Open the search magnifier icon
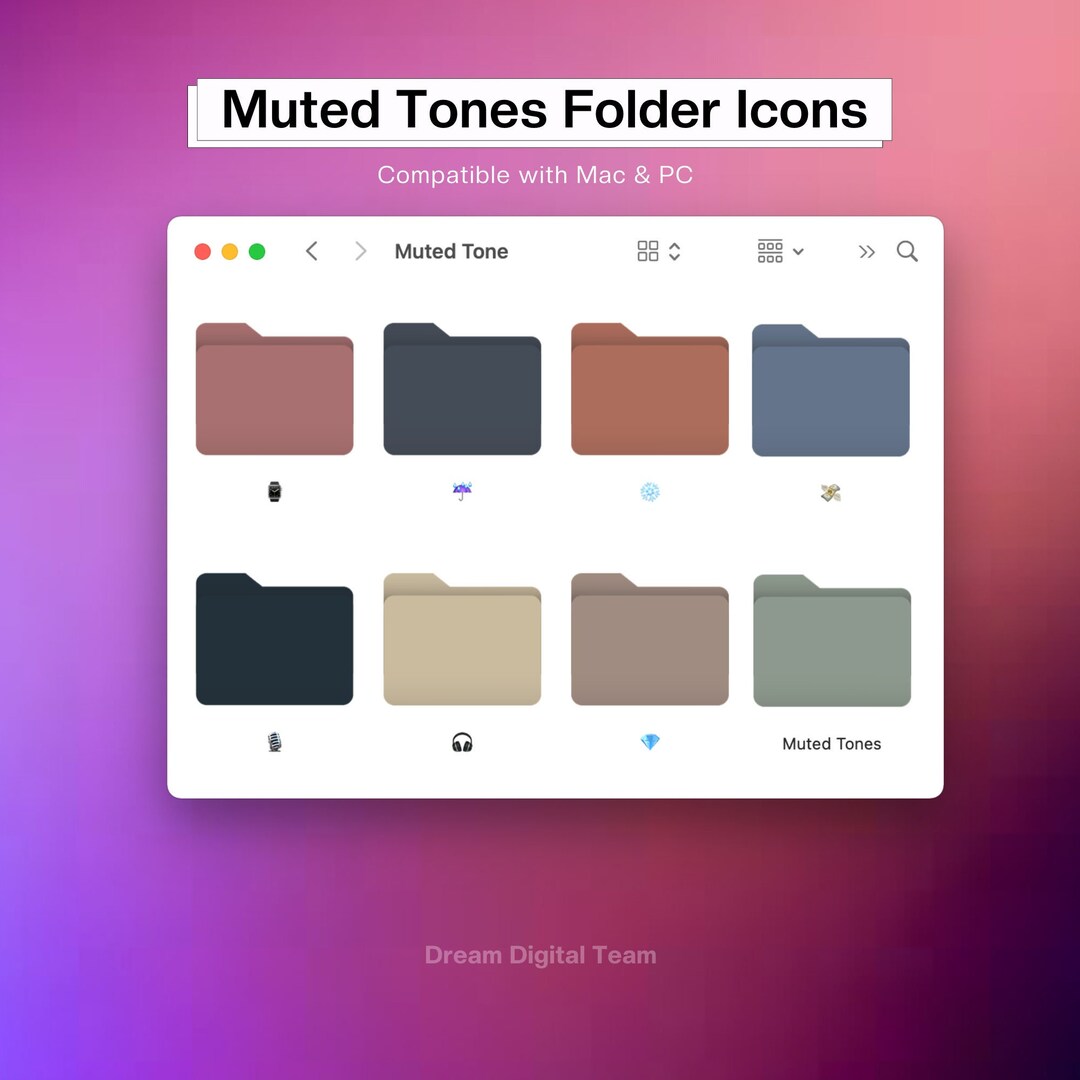 click(x=906, y=251)
